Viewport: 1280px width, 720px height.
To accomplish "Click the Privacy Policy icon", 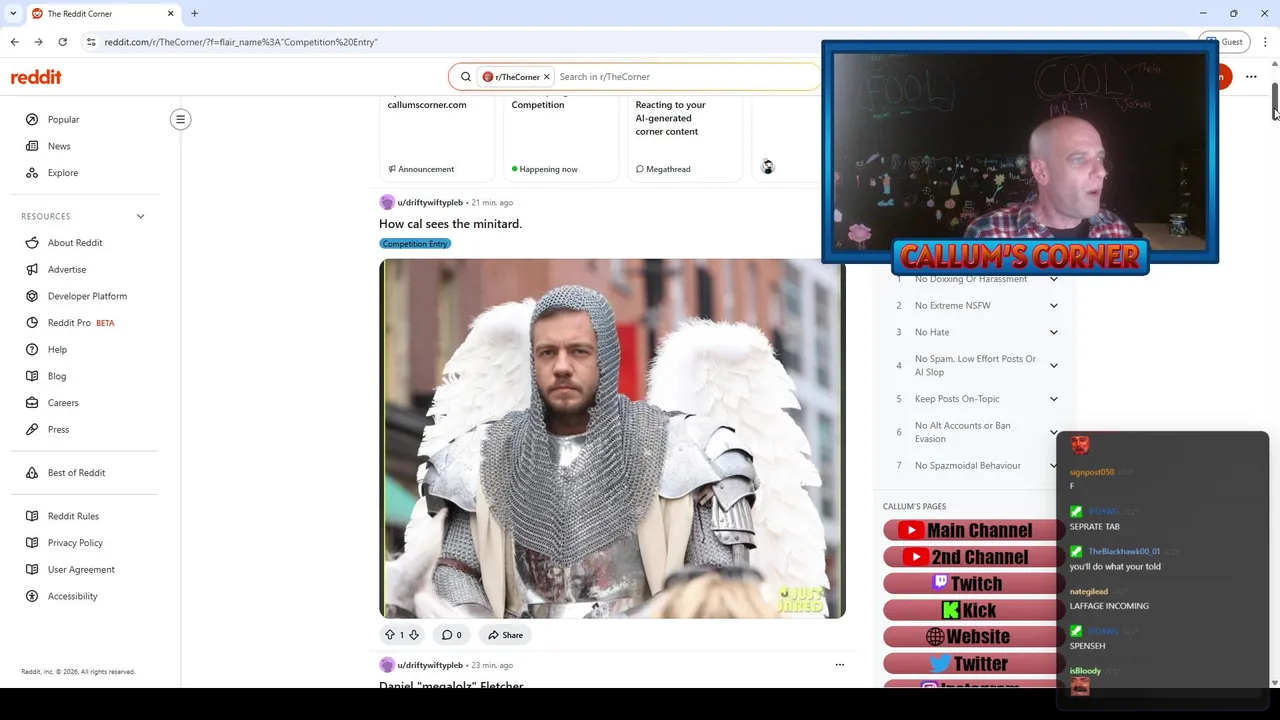I will coord(32,543).
